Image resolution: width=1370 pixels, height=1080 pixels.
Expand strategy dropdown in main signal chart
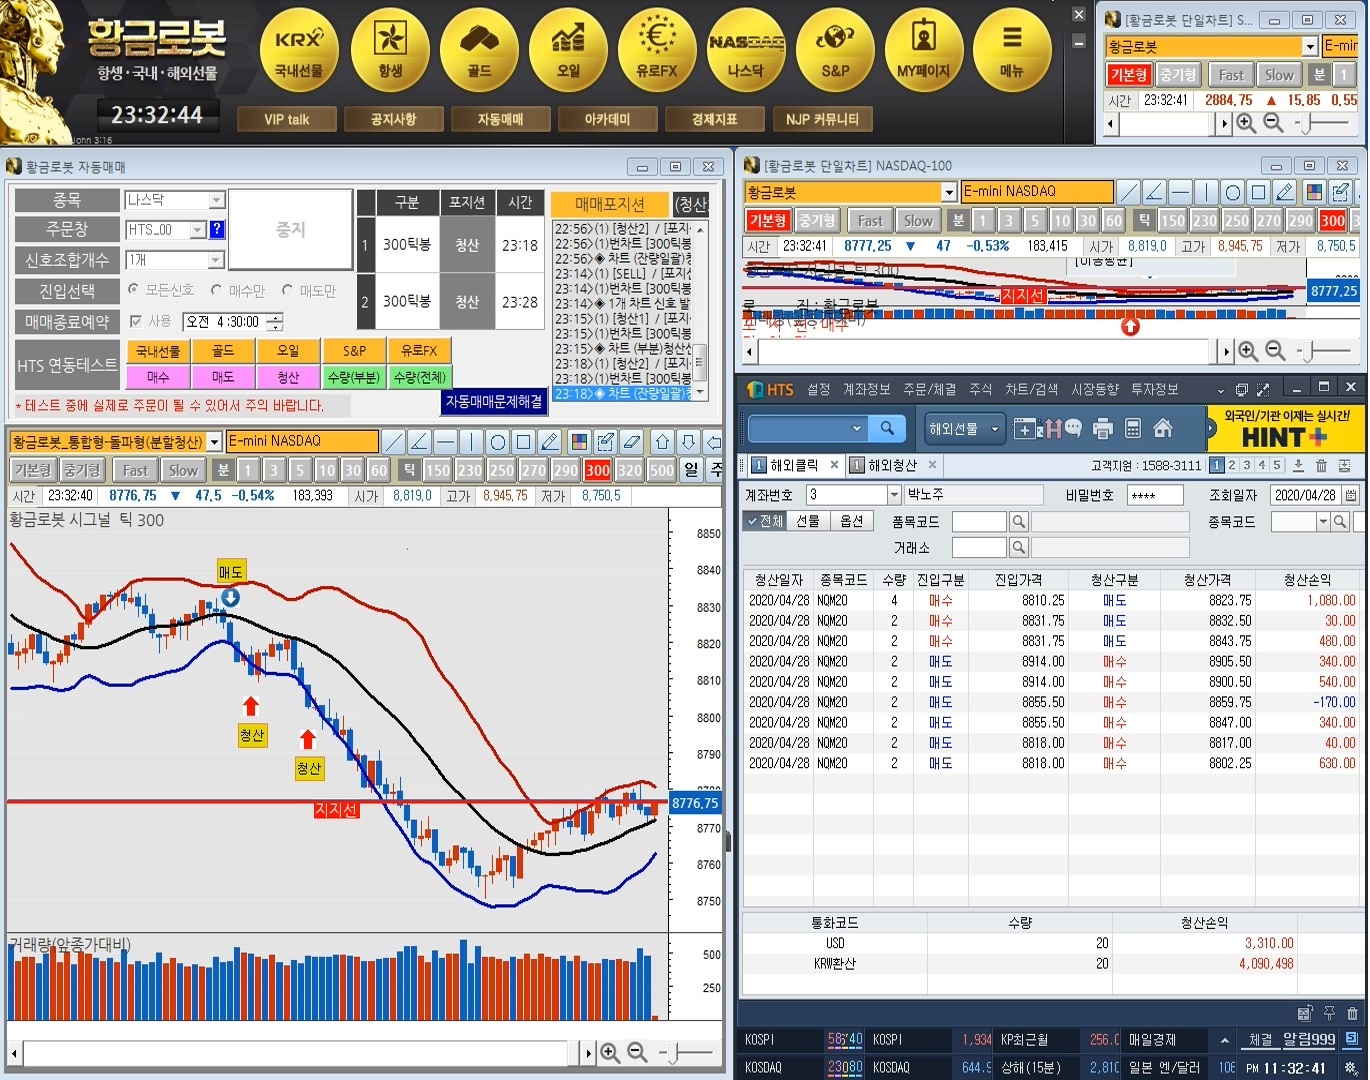pos(215,442)
